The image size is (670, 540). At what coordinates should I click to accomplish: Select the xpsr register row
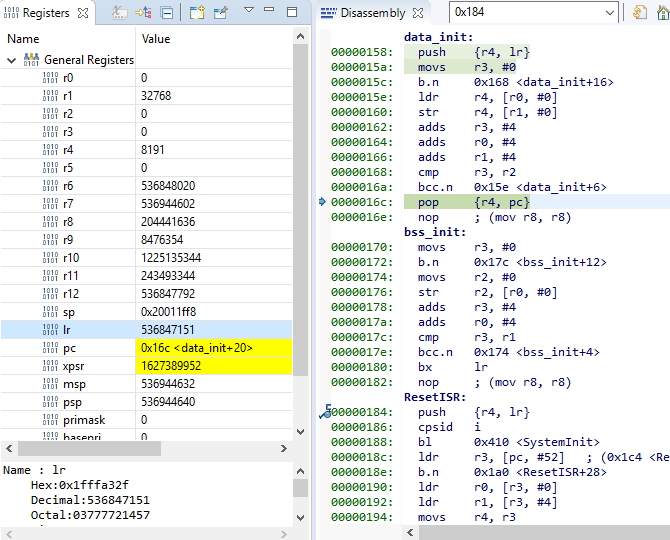click(x=146, y=366)
